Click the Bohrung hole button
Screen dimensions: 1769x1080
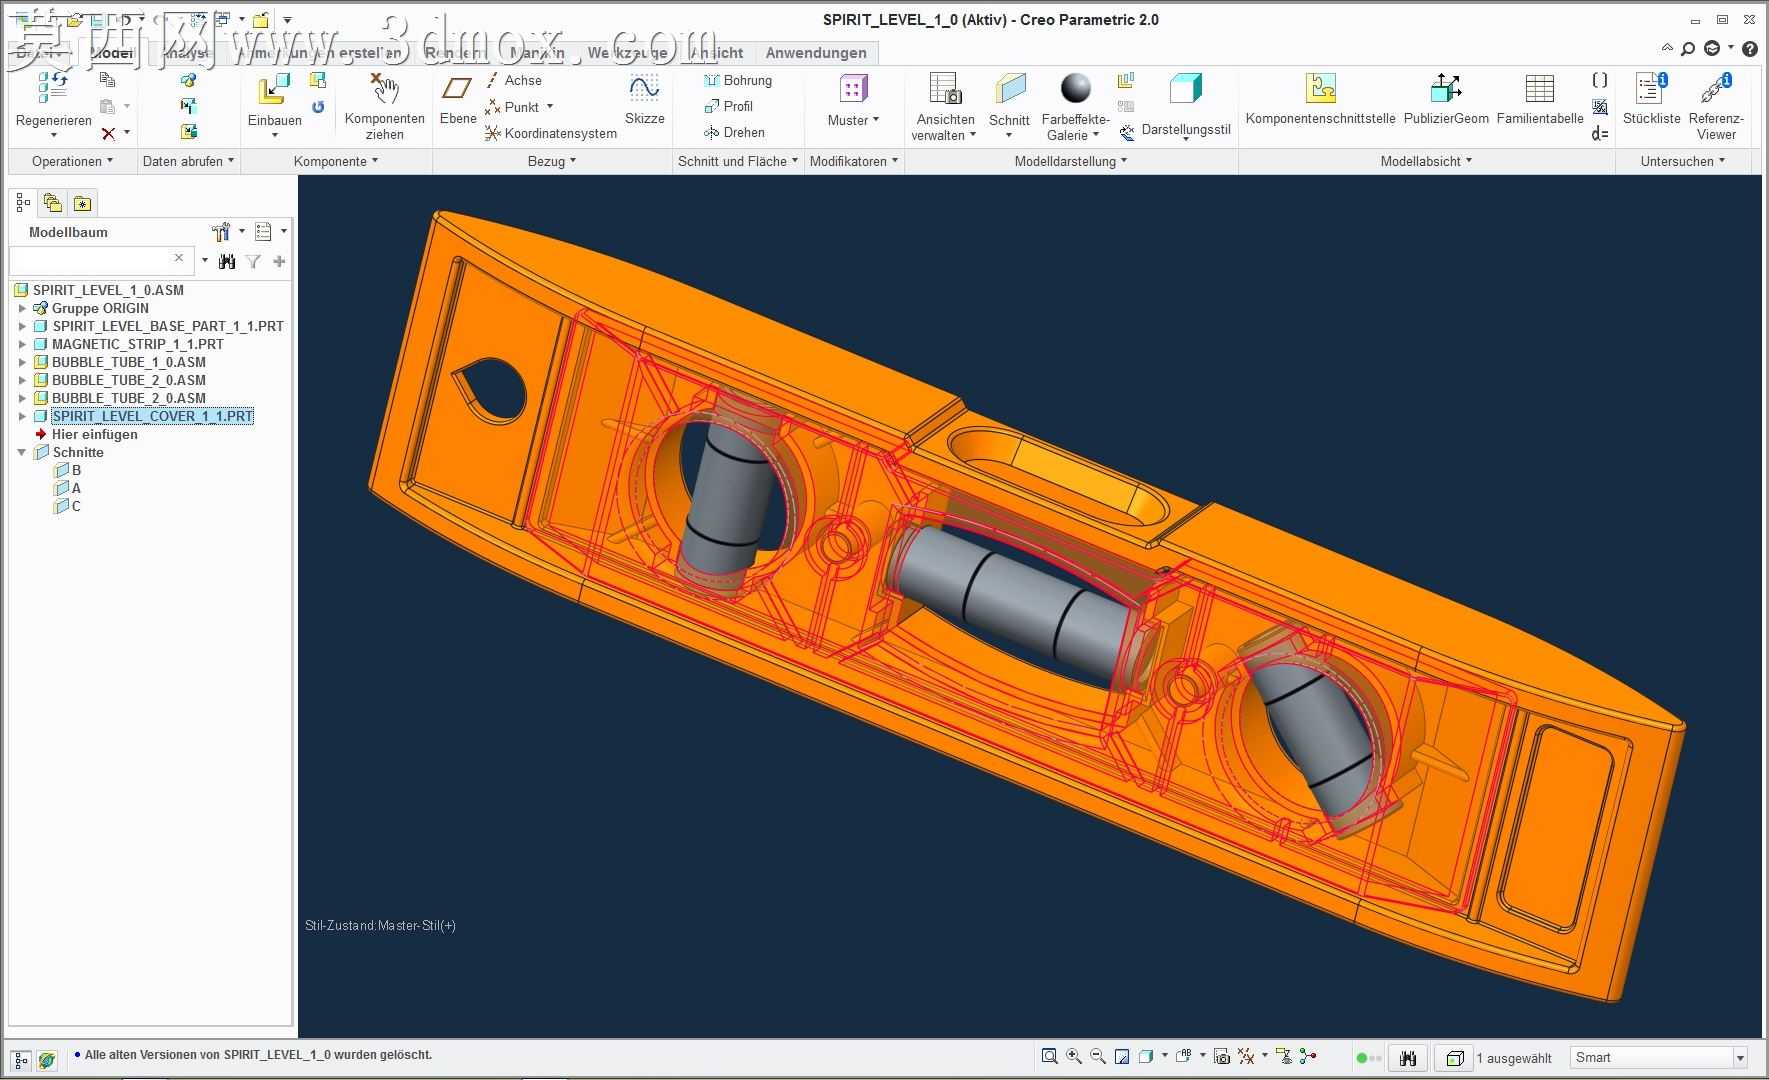point(738,80)
